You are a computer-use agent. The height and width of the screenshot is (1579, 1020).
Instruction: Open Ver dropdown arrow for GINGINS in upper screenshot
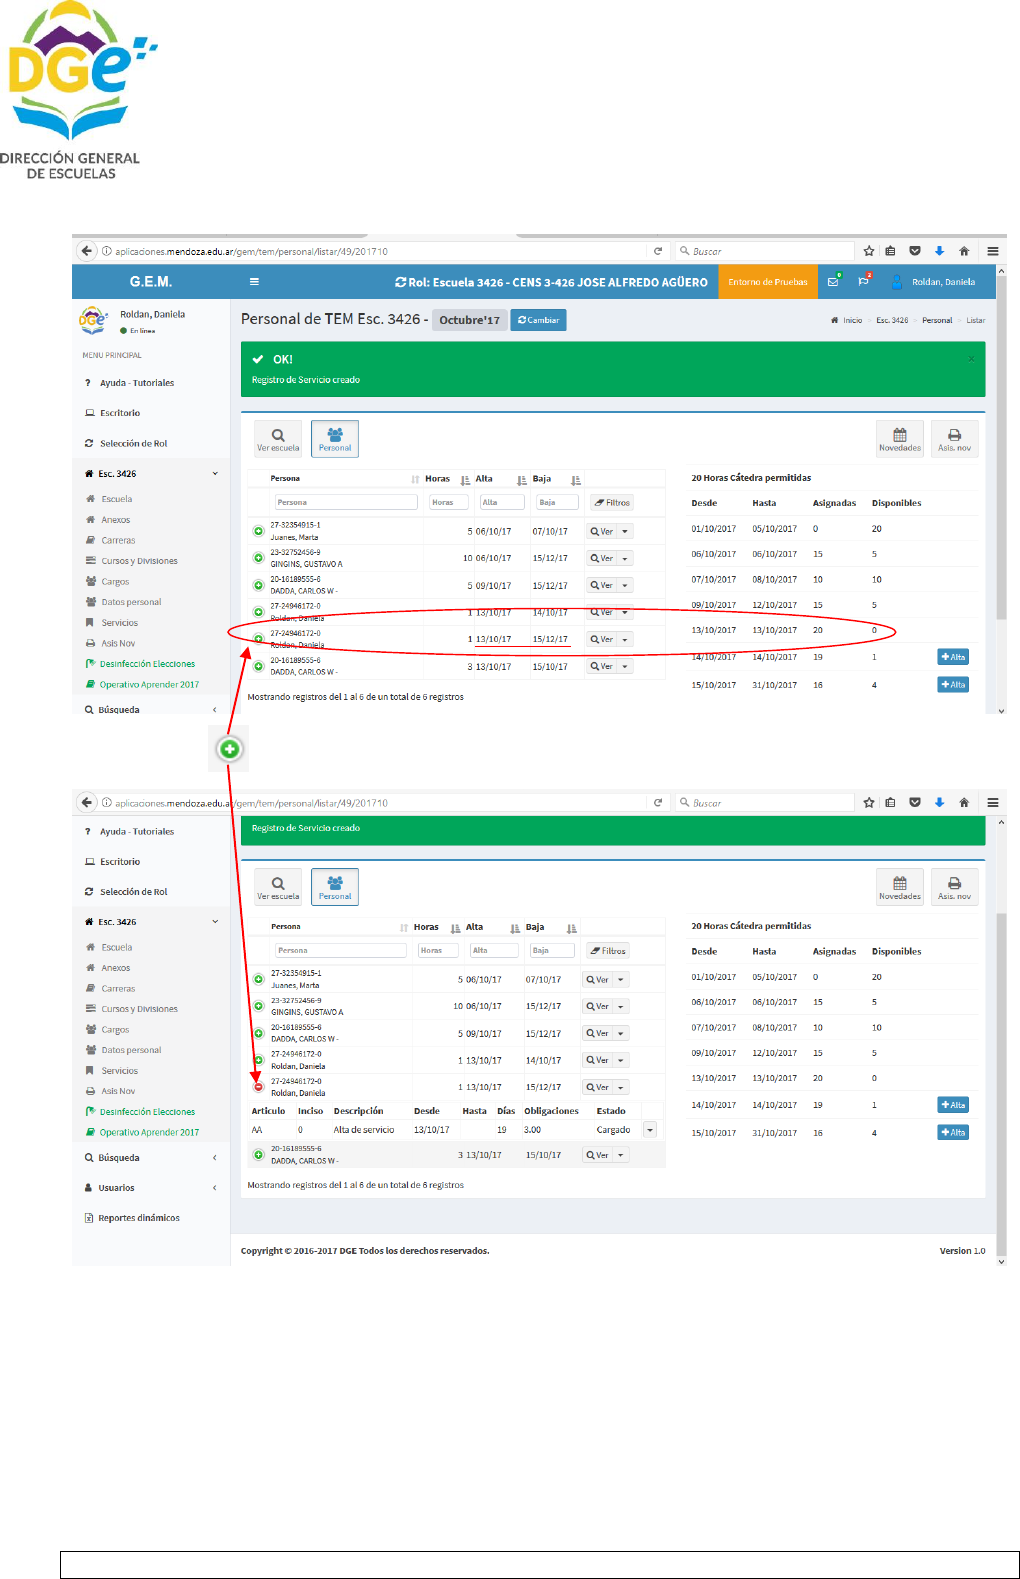pyautogui.click(x=625, y=558)
